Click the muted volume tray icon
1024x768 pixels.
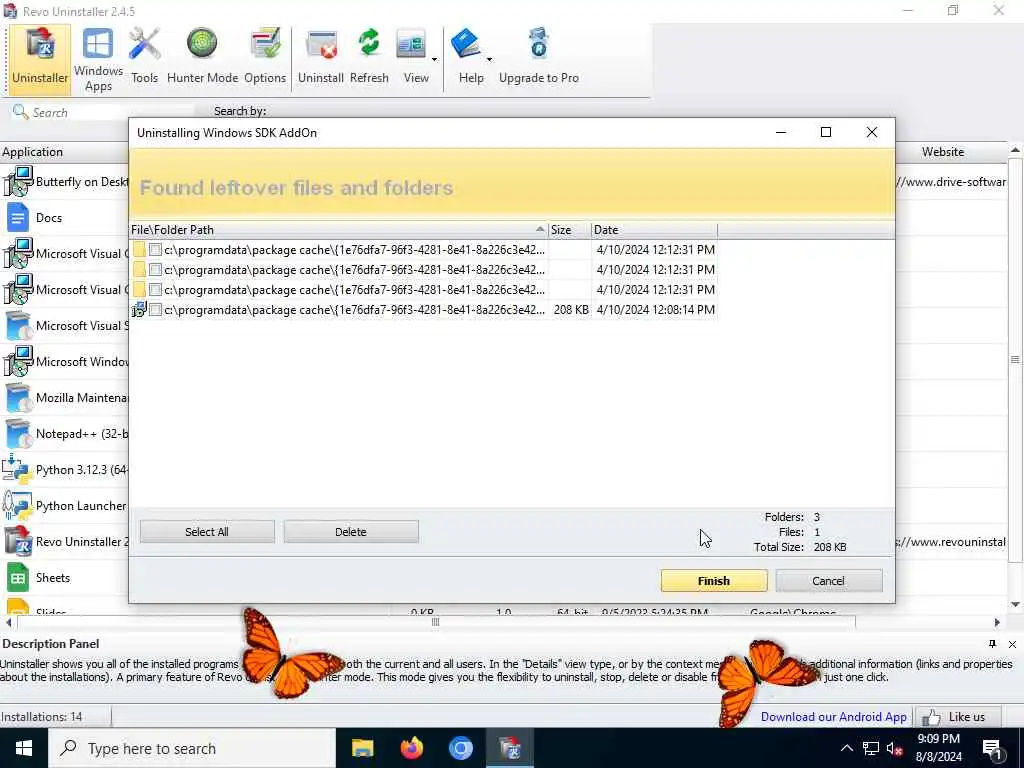(895, 749)
